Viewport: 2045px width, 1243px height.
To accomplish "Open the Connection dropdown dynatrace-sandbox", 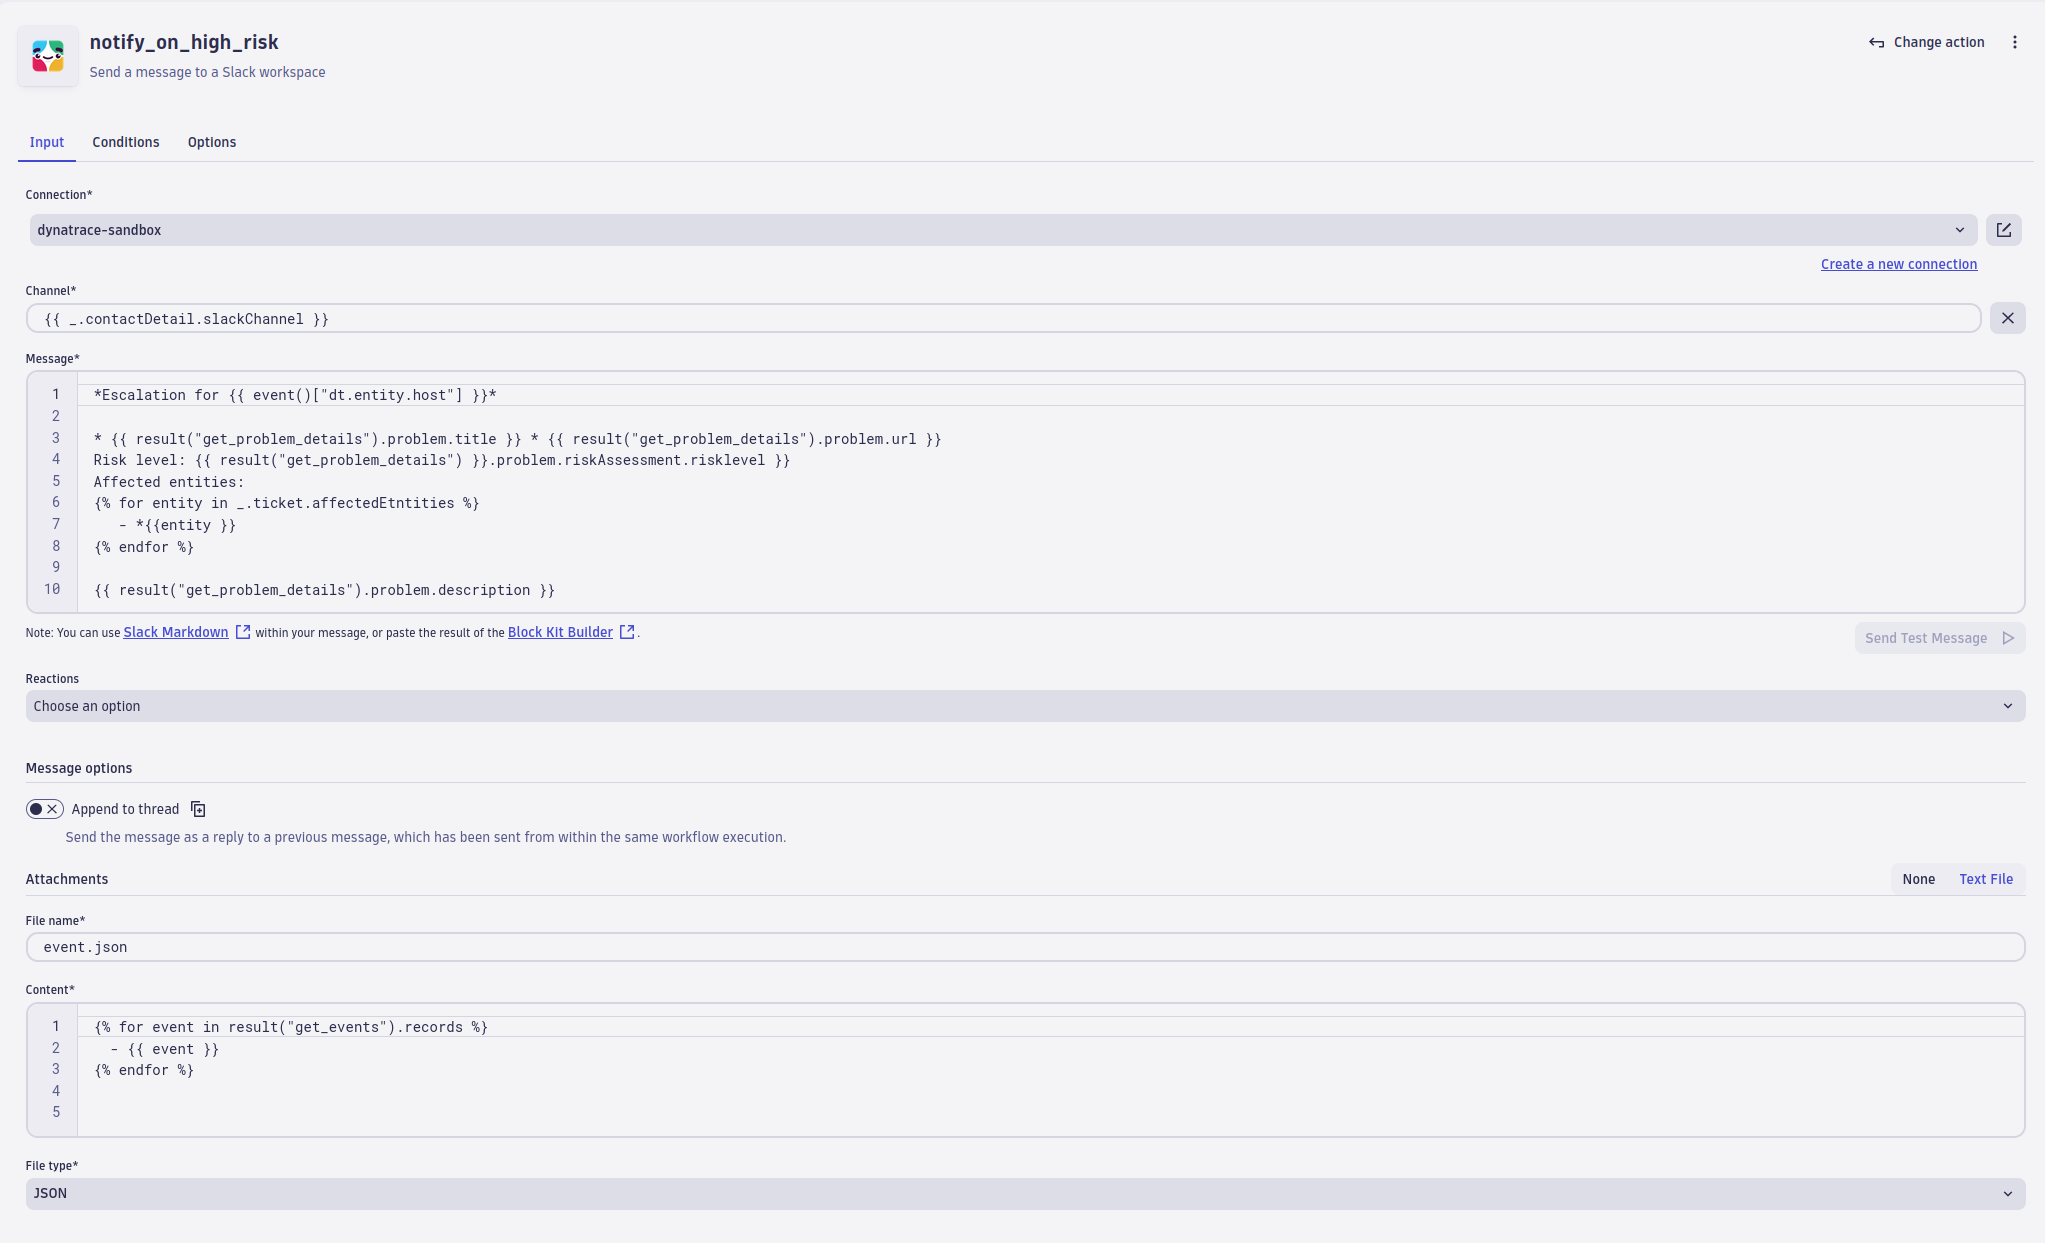I will 1003,230.
